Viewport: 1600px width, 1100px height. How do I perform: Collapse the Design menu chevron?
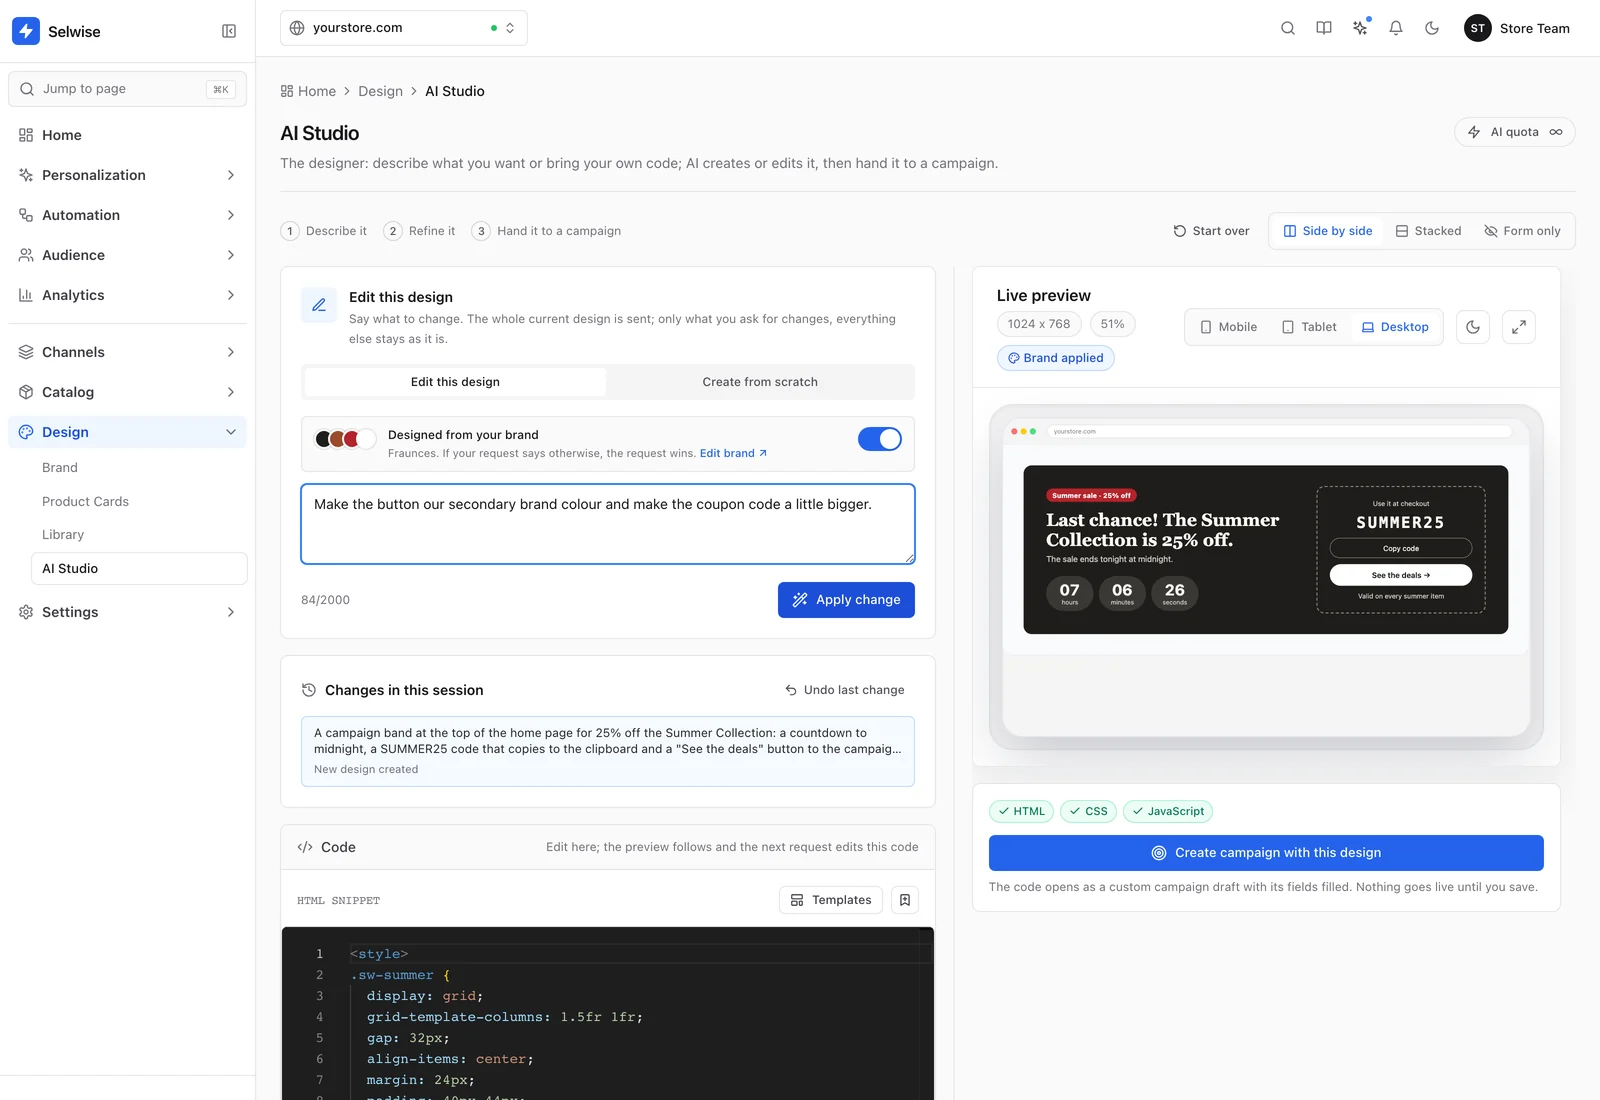click(x=231, y=432)
